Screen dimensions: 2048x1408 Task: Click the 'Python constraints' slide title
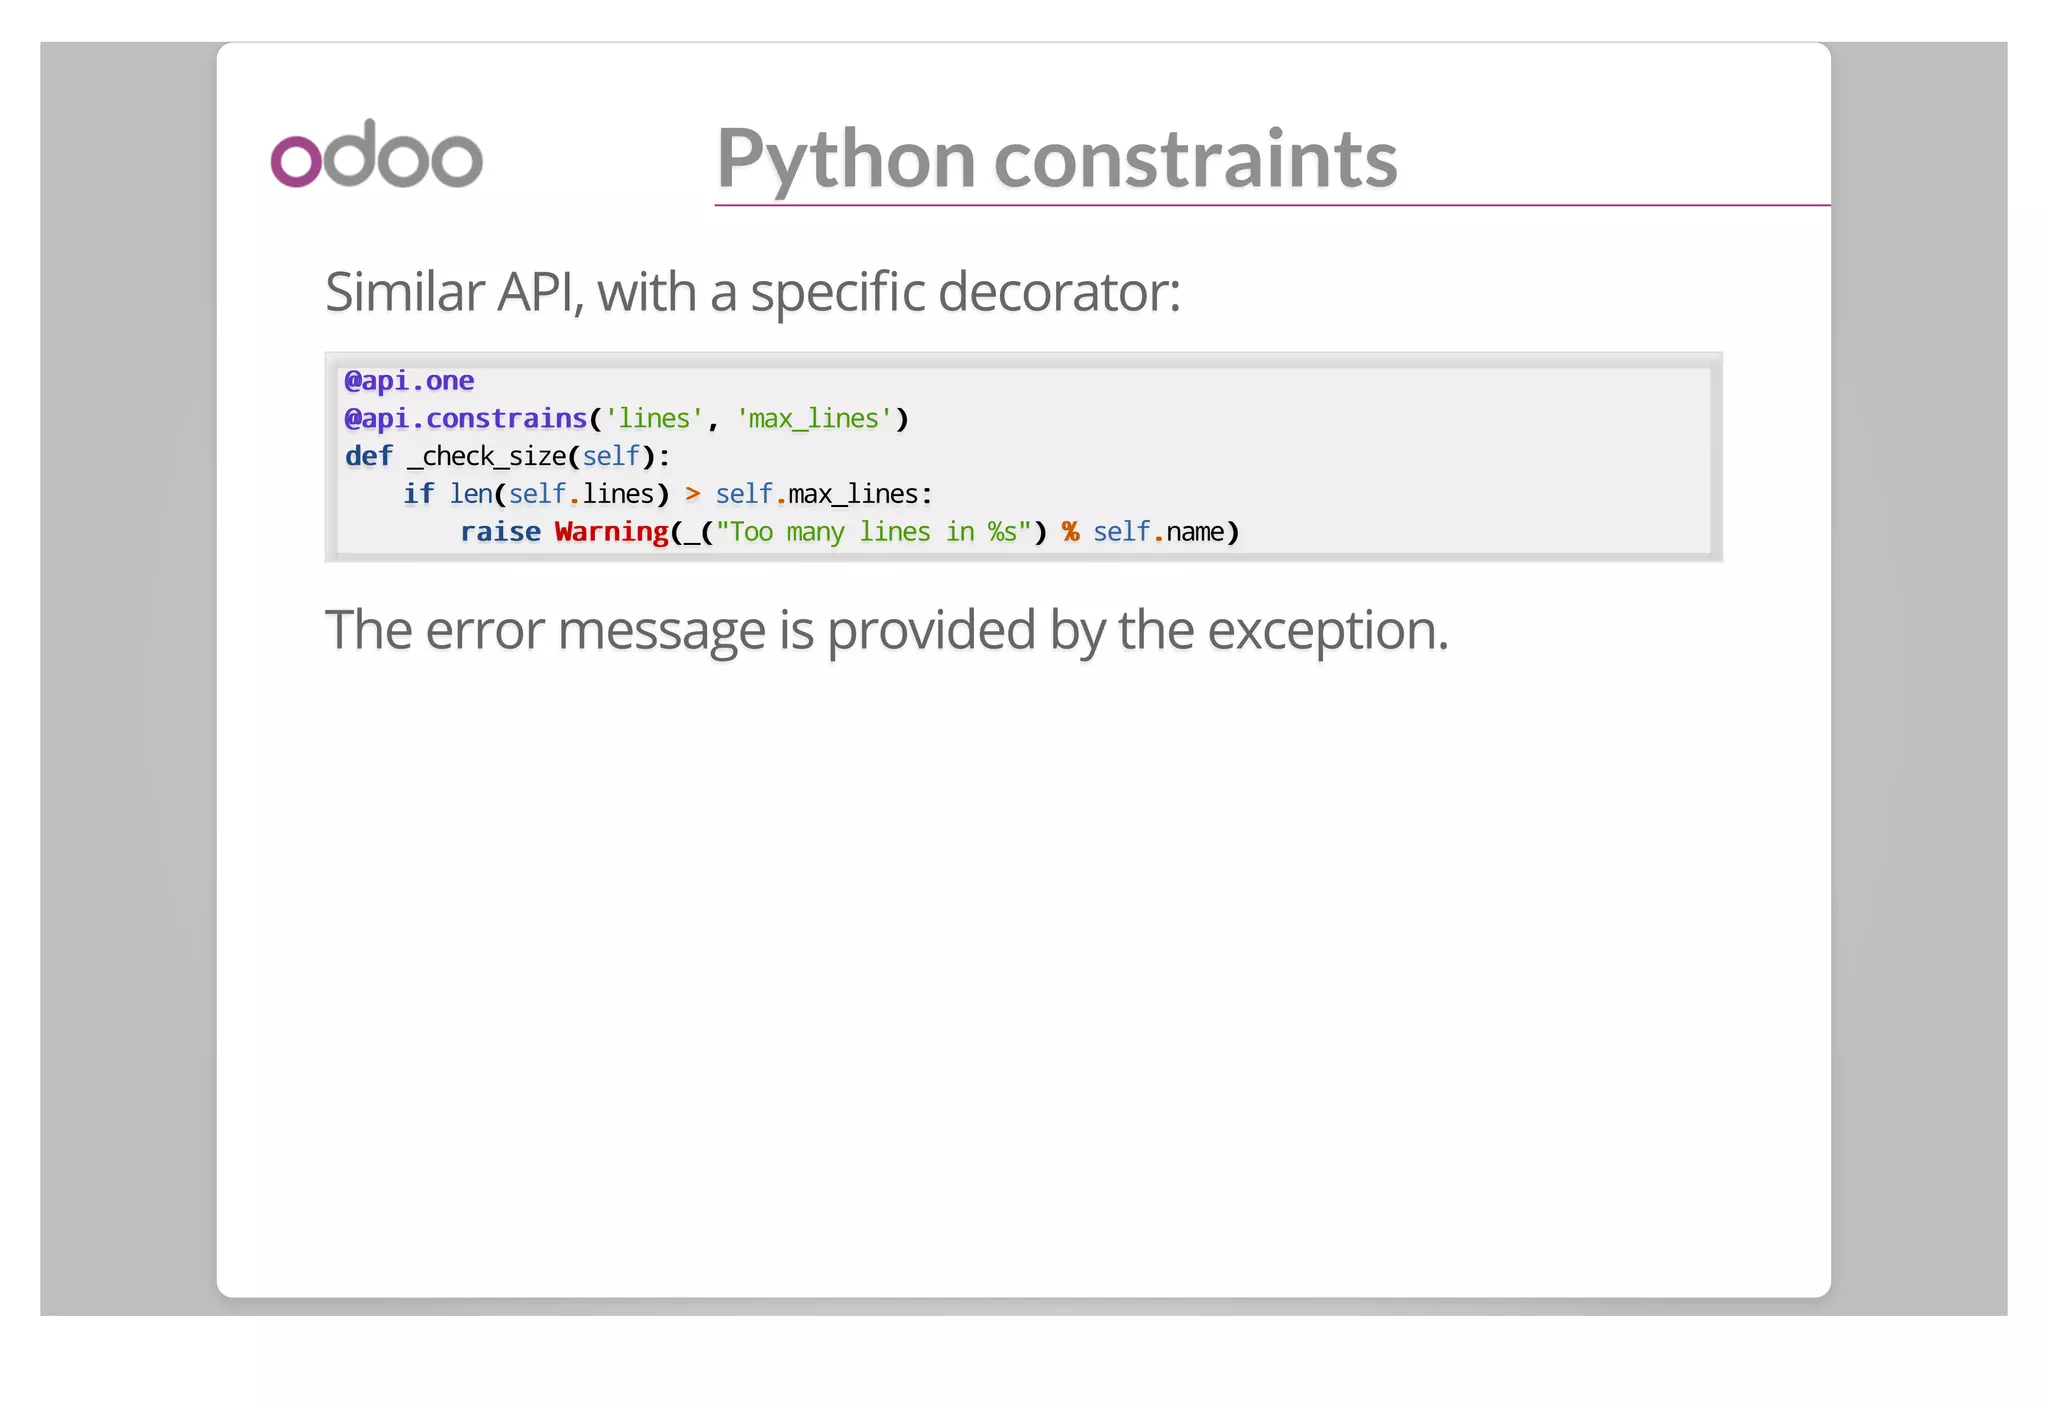point(1056,158)
